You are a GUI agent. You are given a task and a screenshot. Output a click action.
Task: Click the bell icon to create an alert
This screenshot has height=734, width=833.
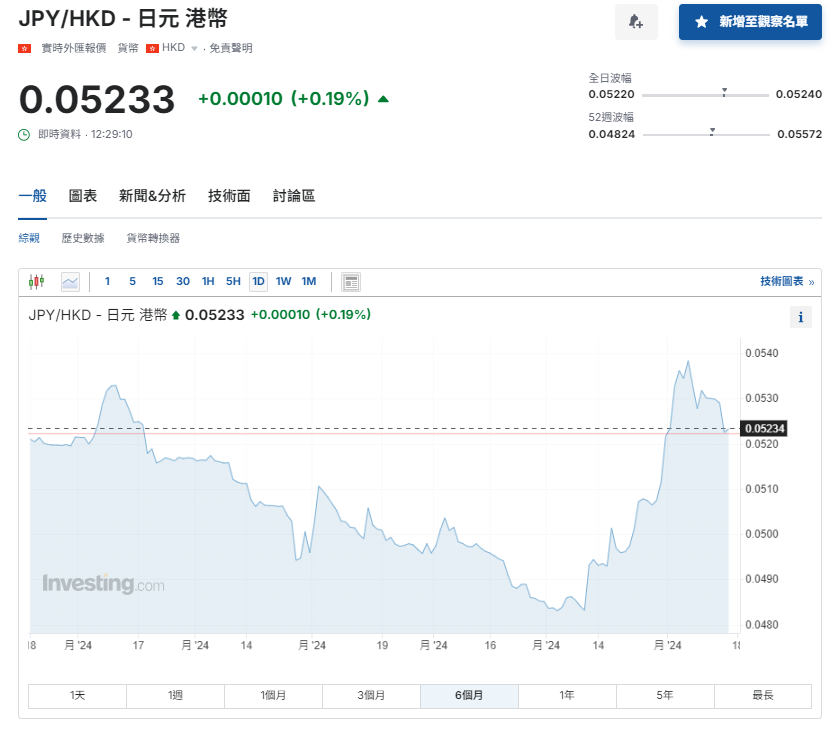(x=636, y=22)
